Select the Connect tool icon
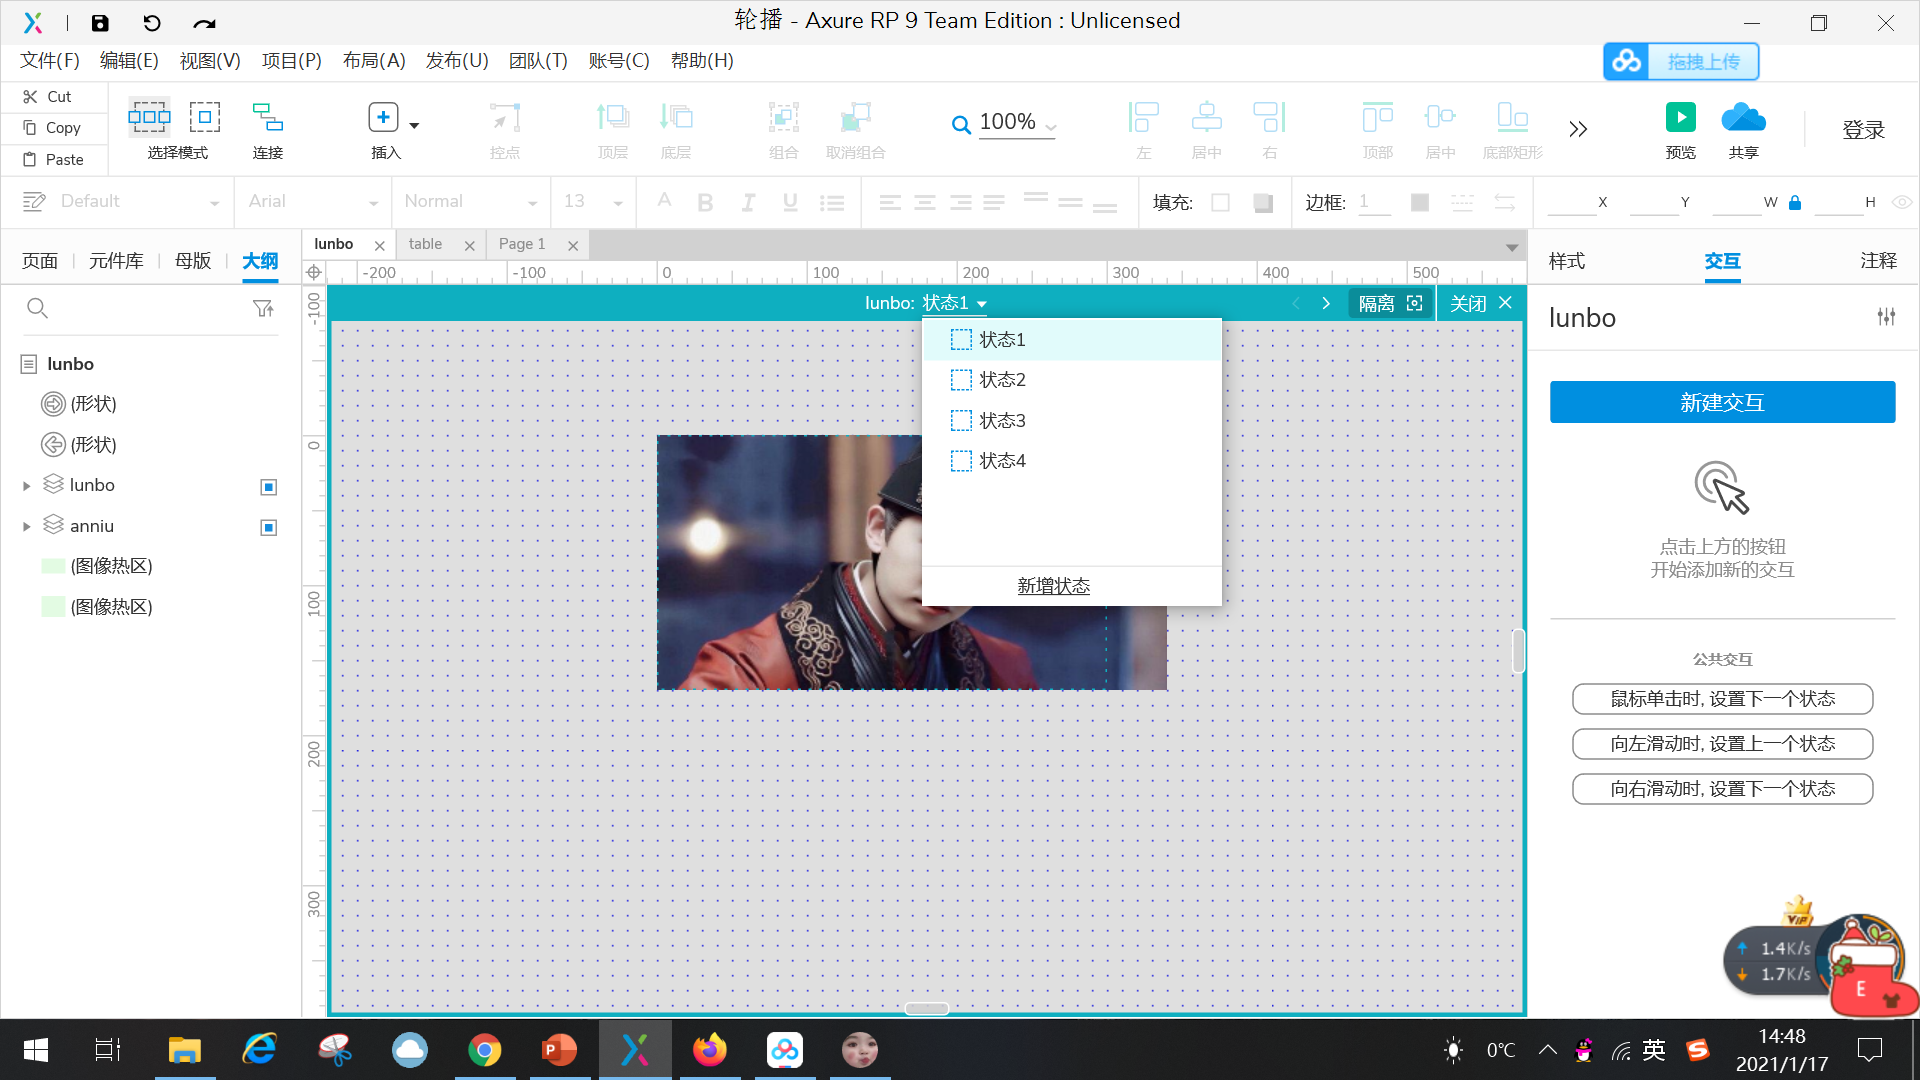Viewport: 1920px width, 1080px height. [x=267, y=118]
